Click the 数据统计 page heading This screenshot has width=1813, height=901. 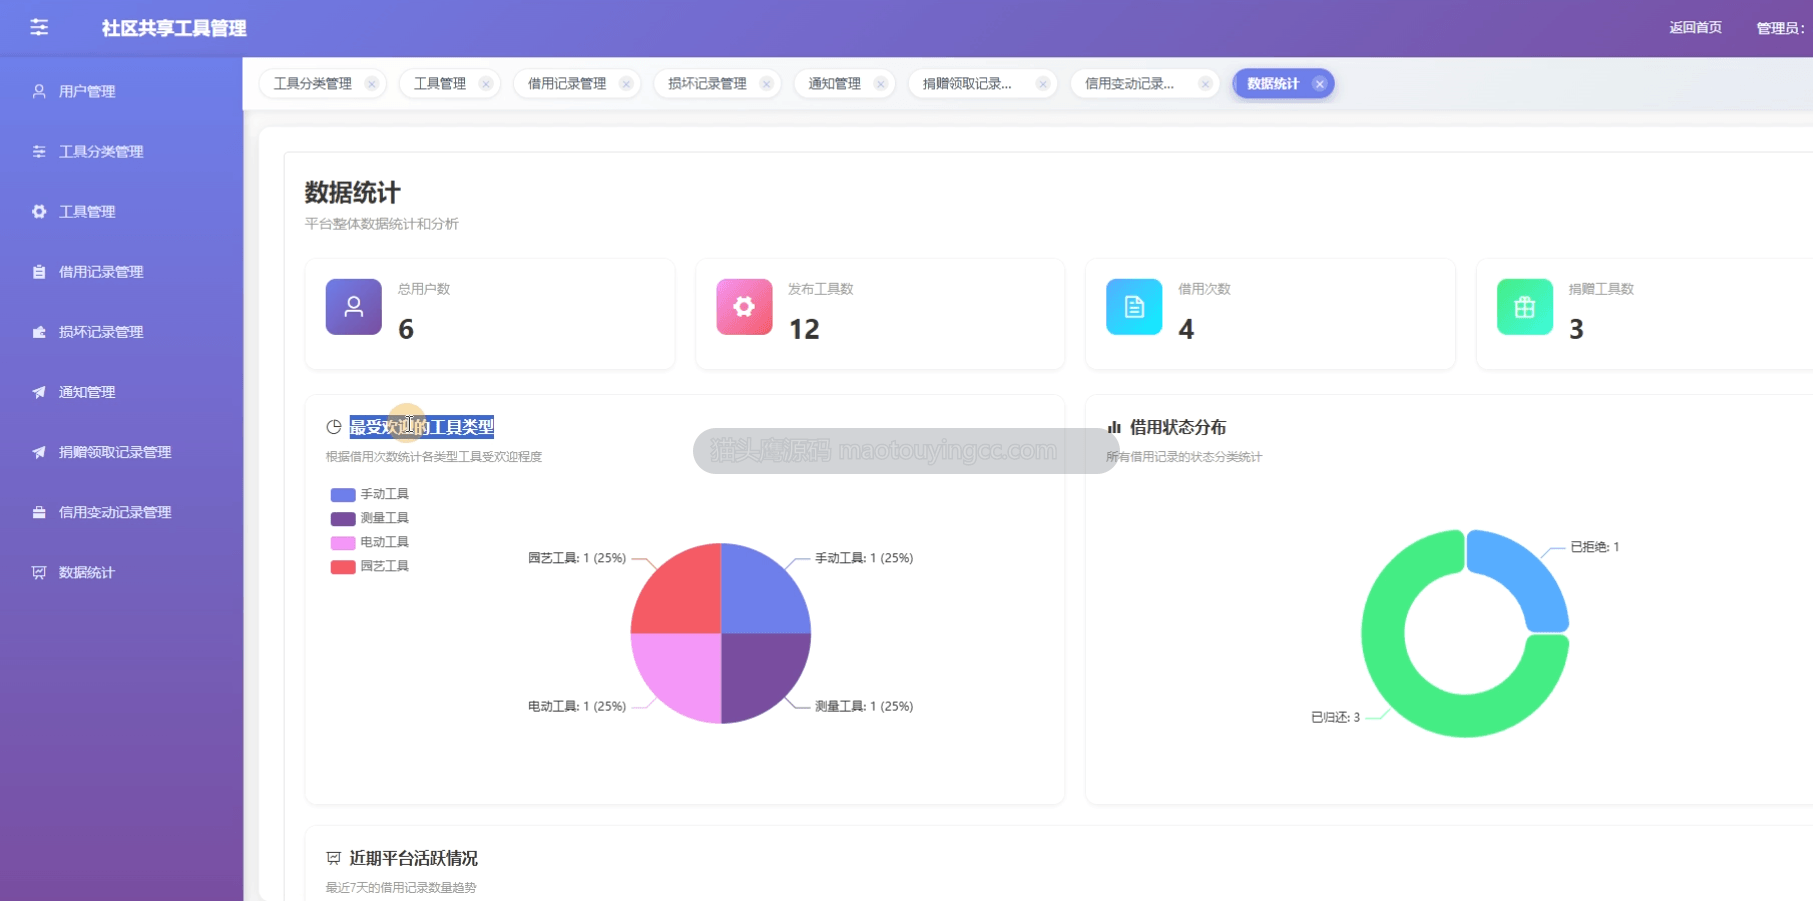[x=352, y=192]
